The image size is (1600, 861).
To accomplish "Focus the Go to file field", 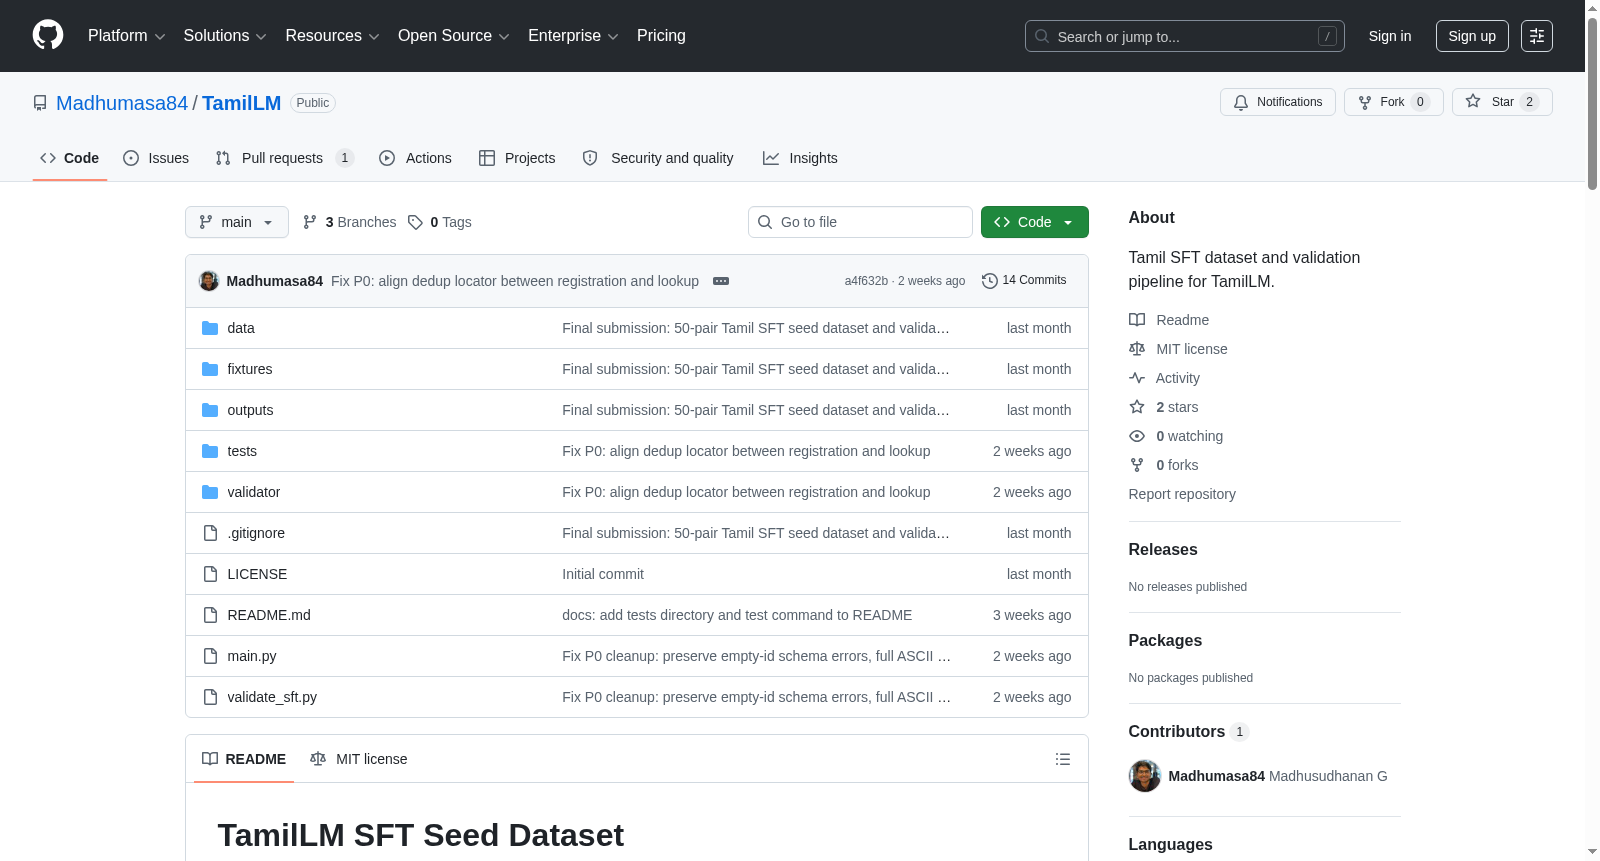I will click(860, 222).
